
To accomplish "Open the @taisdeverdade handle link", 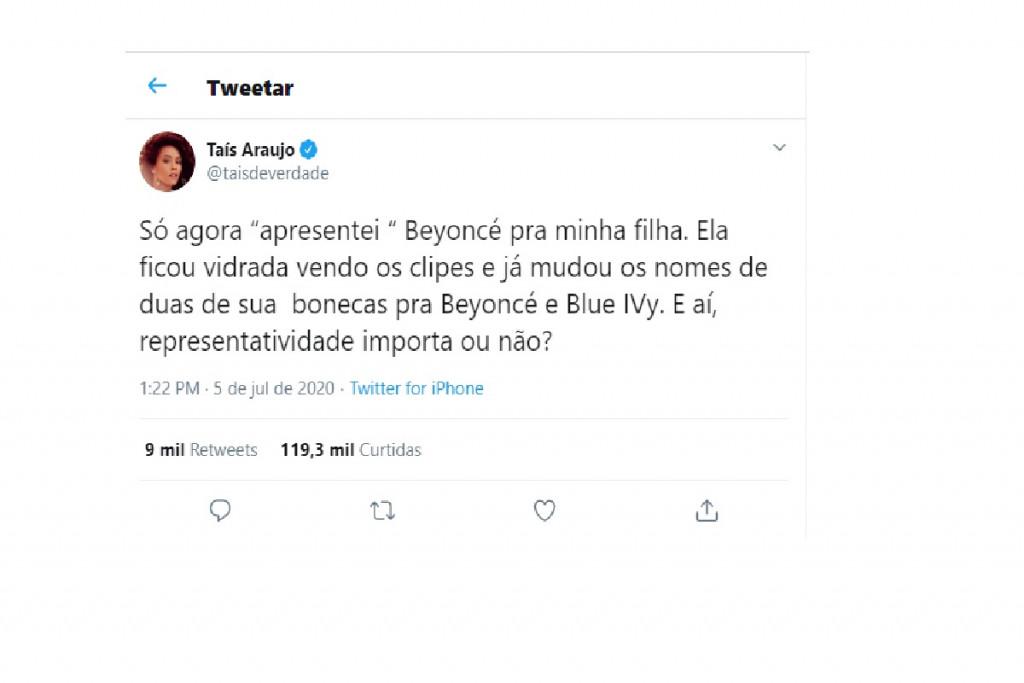I will [x=267, y=173].
